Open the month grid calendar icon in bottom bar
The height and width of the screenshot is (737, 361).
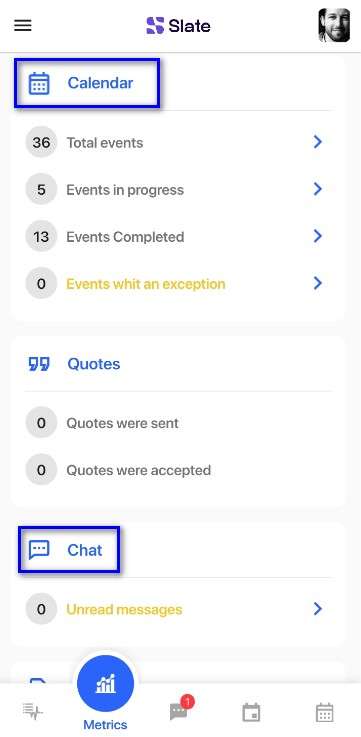pos(324,712)
